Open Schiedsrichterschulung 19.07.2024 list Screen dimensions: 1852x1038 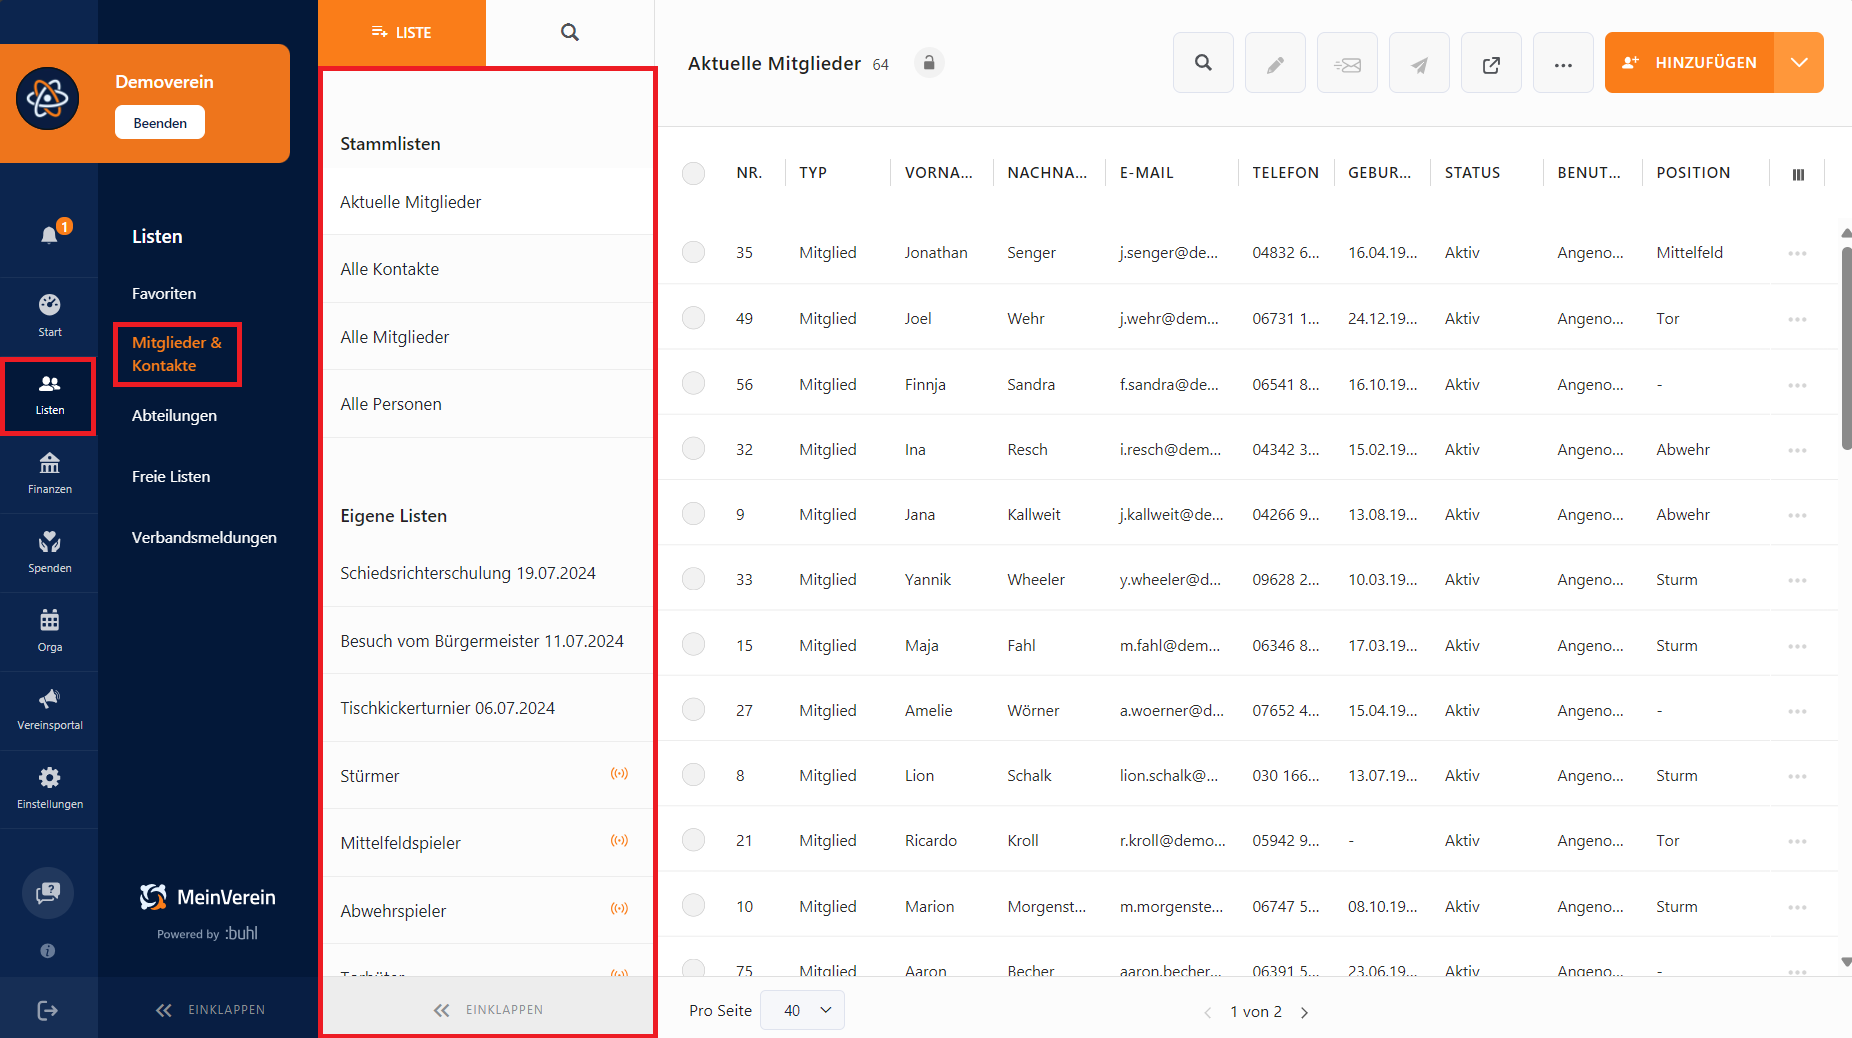[487, 573]
